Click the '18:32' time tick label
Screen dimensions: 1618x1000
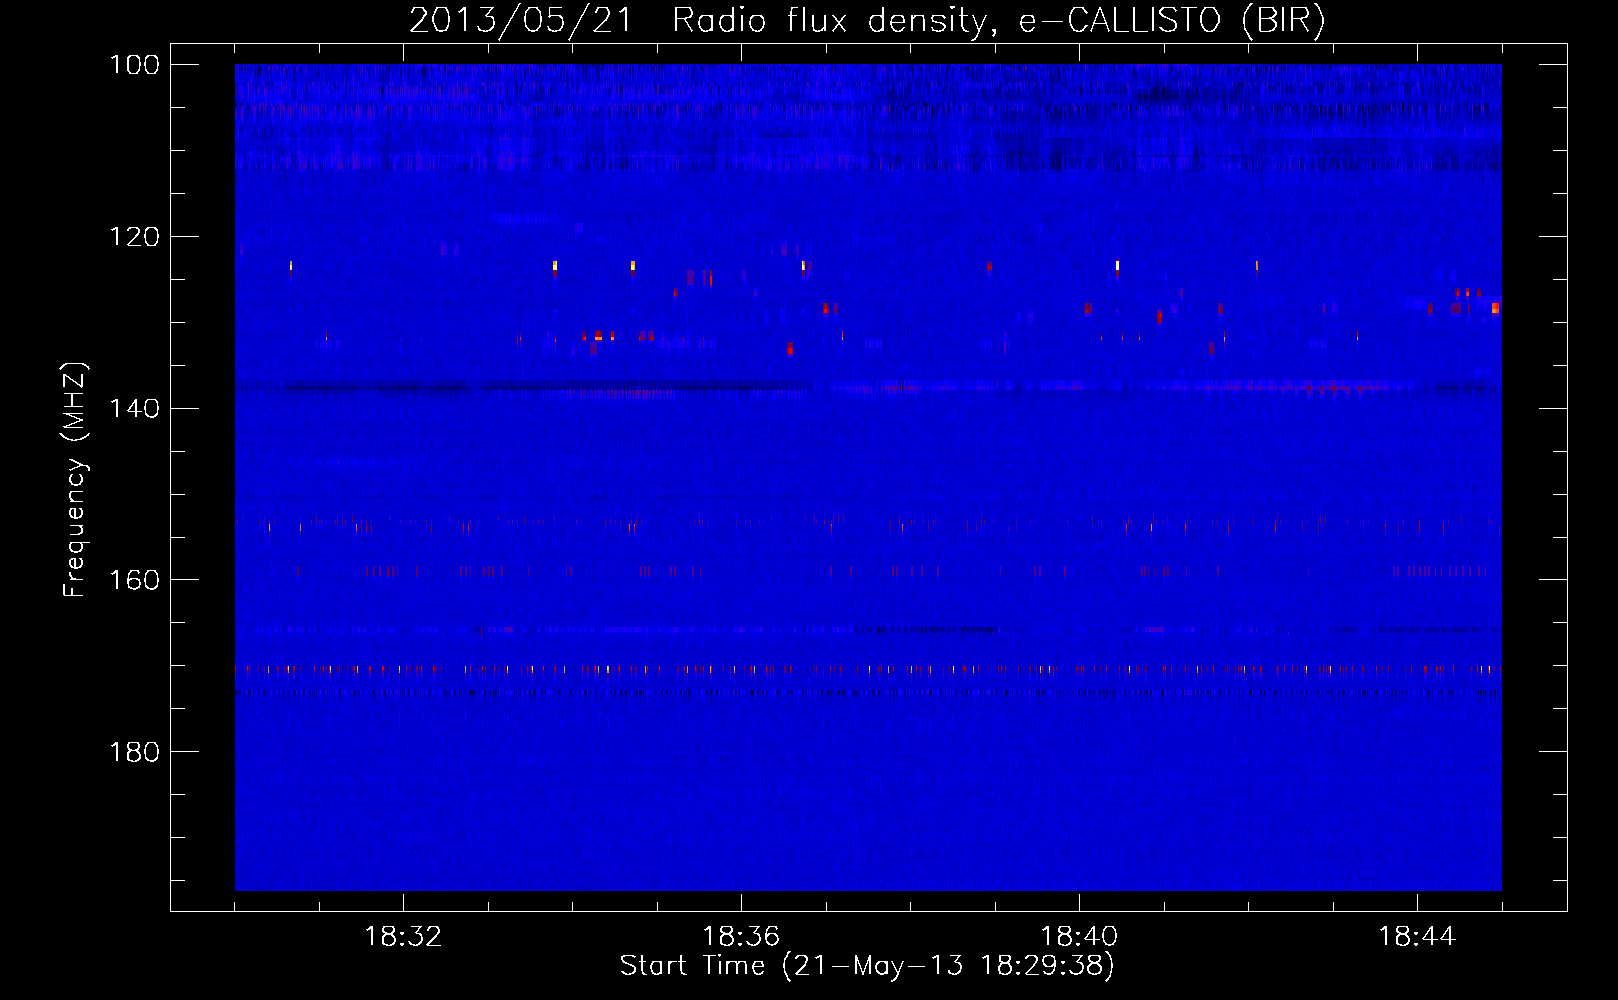(403, 936)
